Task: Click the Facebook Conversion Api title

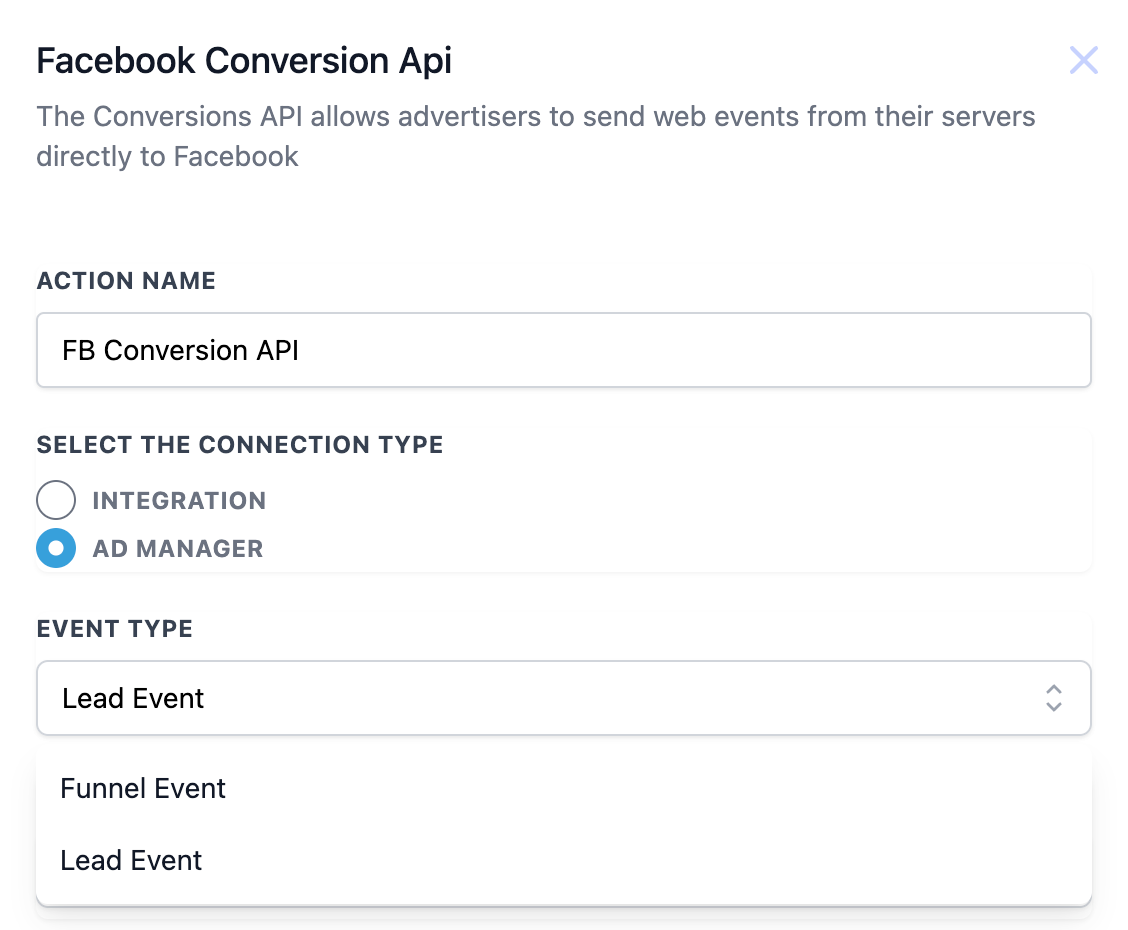Action: point(244,60)
